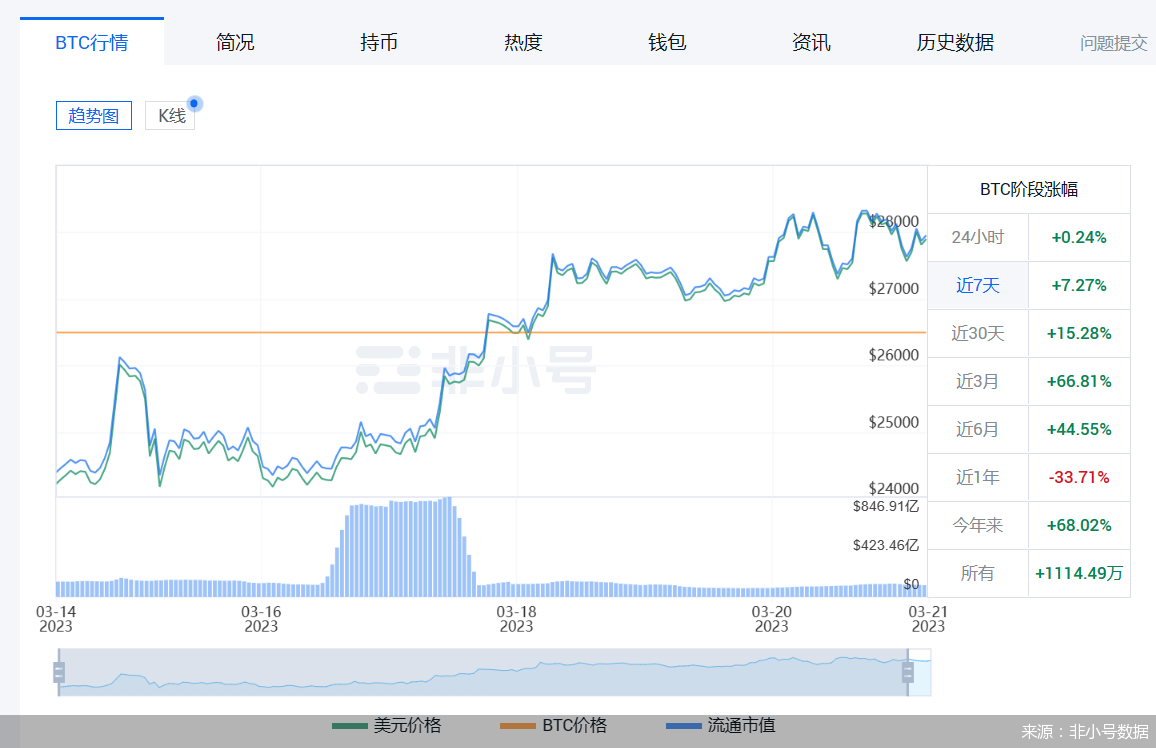Screen dimensions: 1156x748
Task: Switch to the 持币 tab
Action: [378, 42]
